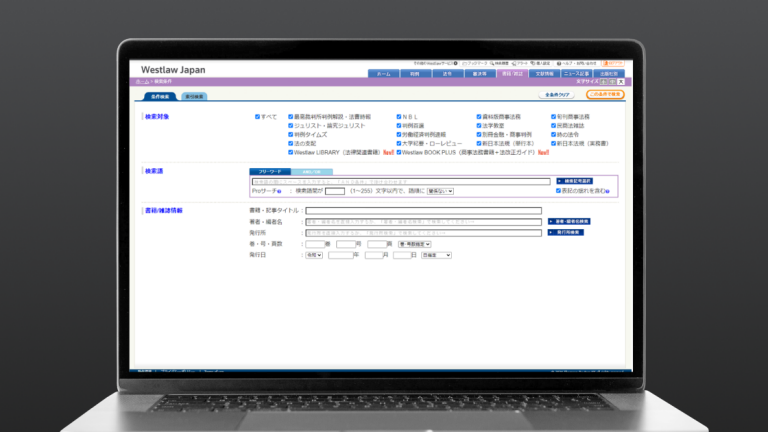Uncheck the 時の法令 checkbox
Screen dimensions: 768x432
click(x=553, y=134)
